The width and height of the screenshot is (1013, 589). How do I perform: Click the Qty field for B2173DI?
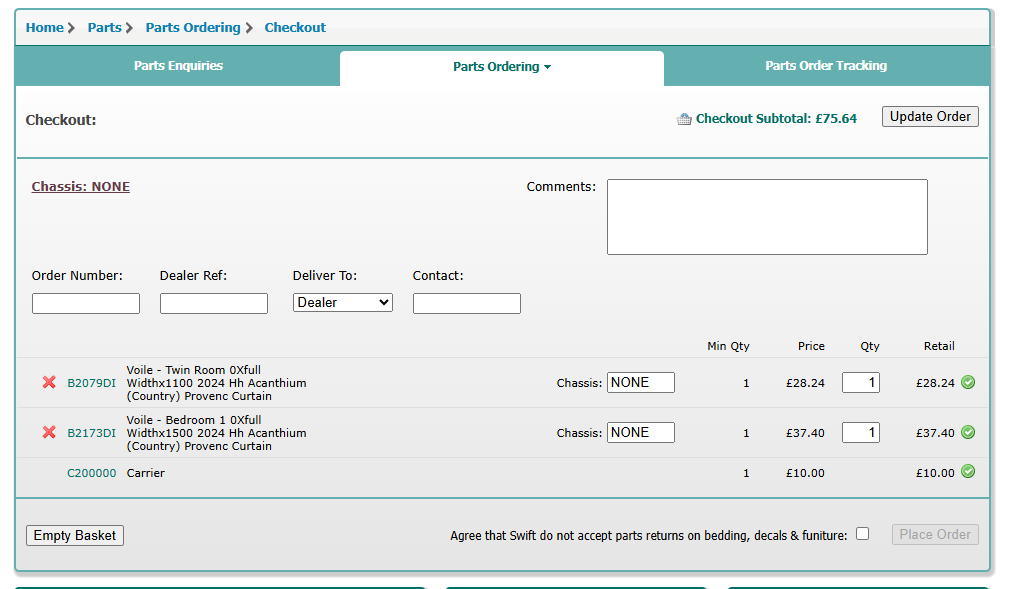[x=860, y=433]
